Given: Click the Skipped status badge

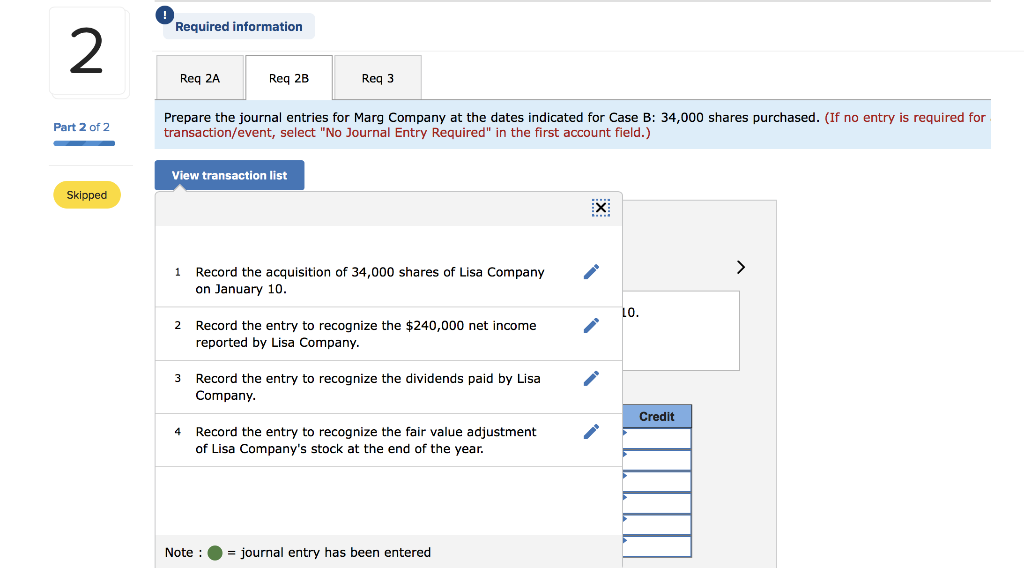Looking at the screenshot, I should [x=87, y=195].
